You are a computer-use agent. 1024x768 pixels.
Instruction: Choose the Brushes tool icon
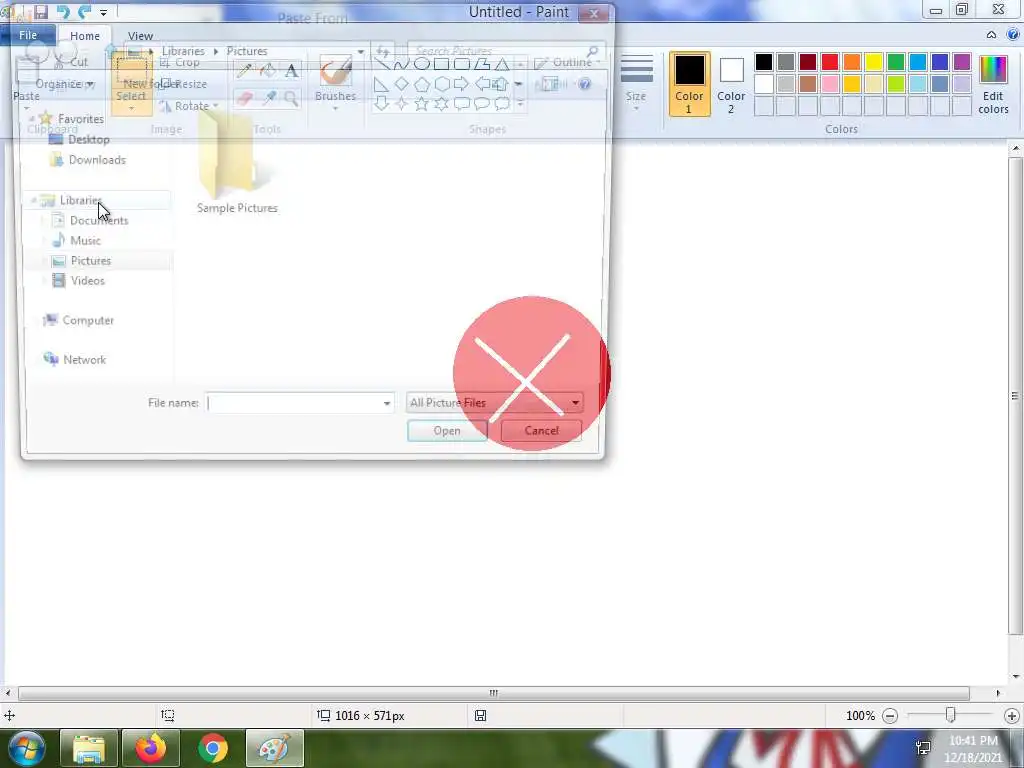pos(336,71)
